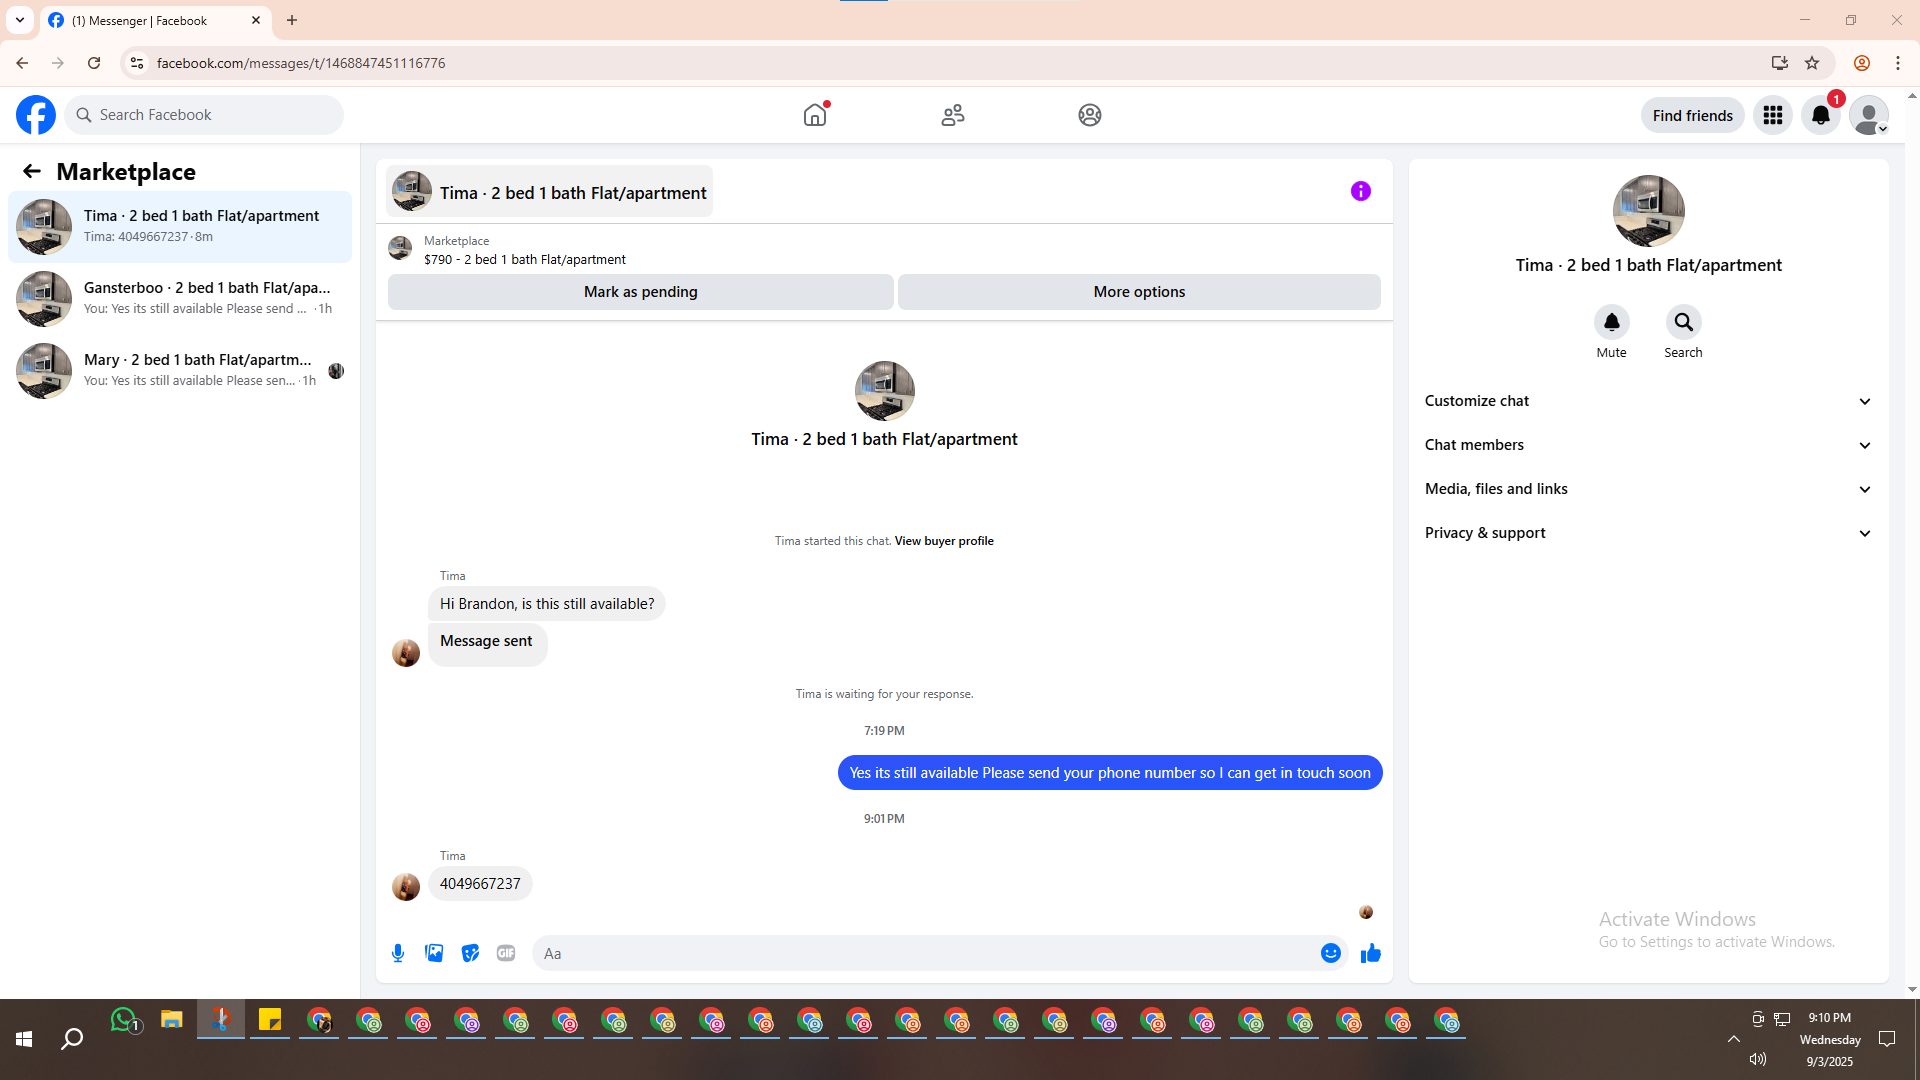The width and height of the screenshot is (1920, 1080).
Task: Open File Explorer from the taskbar
Action: (172, 1020)
